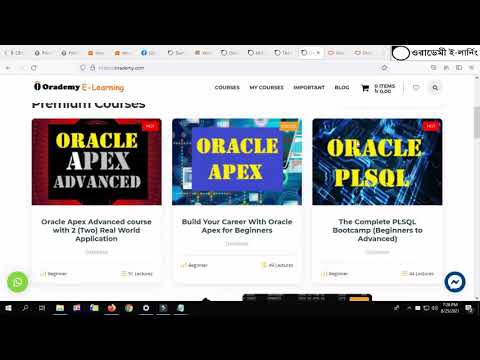Screen dimensions: 480x360
Task: Reload the page with refresh button
Action: [x=34, y=68]
